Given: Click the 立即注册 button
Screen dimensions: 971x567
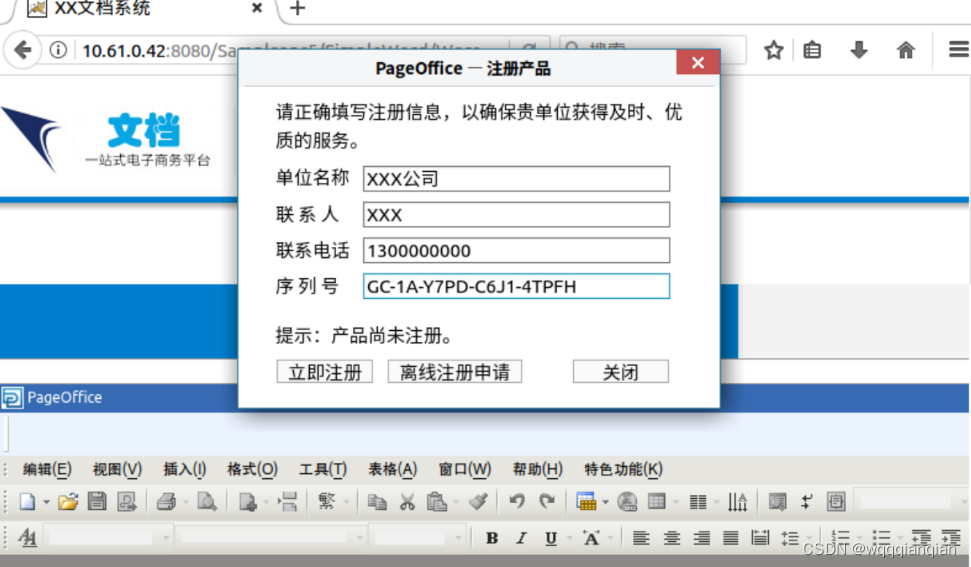Looking at the screenshot, I should pyautogui.click(x=324, y=372).
